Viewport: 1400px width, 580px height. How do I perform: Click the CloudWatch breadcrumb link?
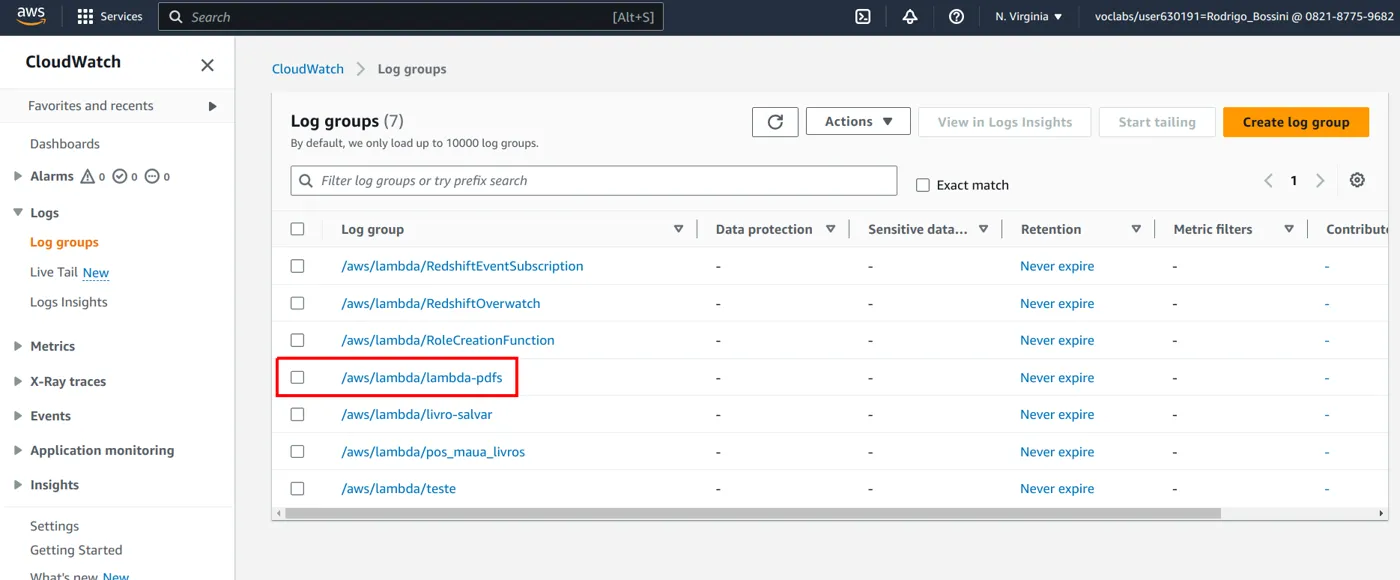point(308,69)
